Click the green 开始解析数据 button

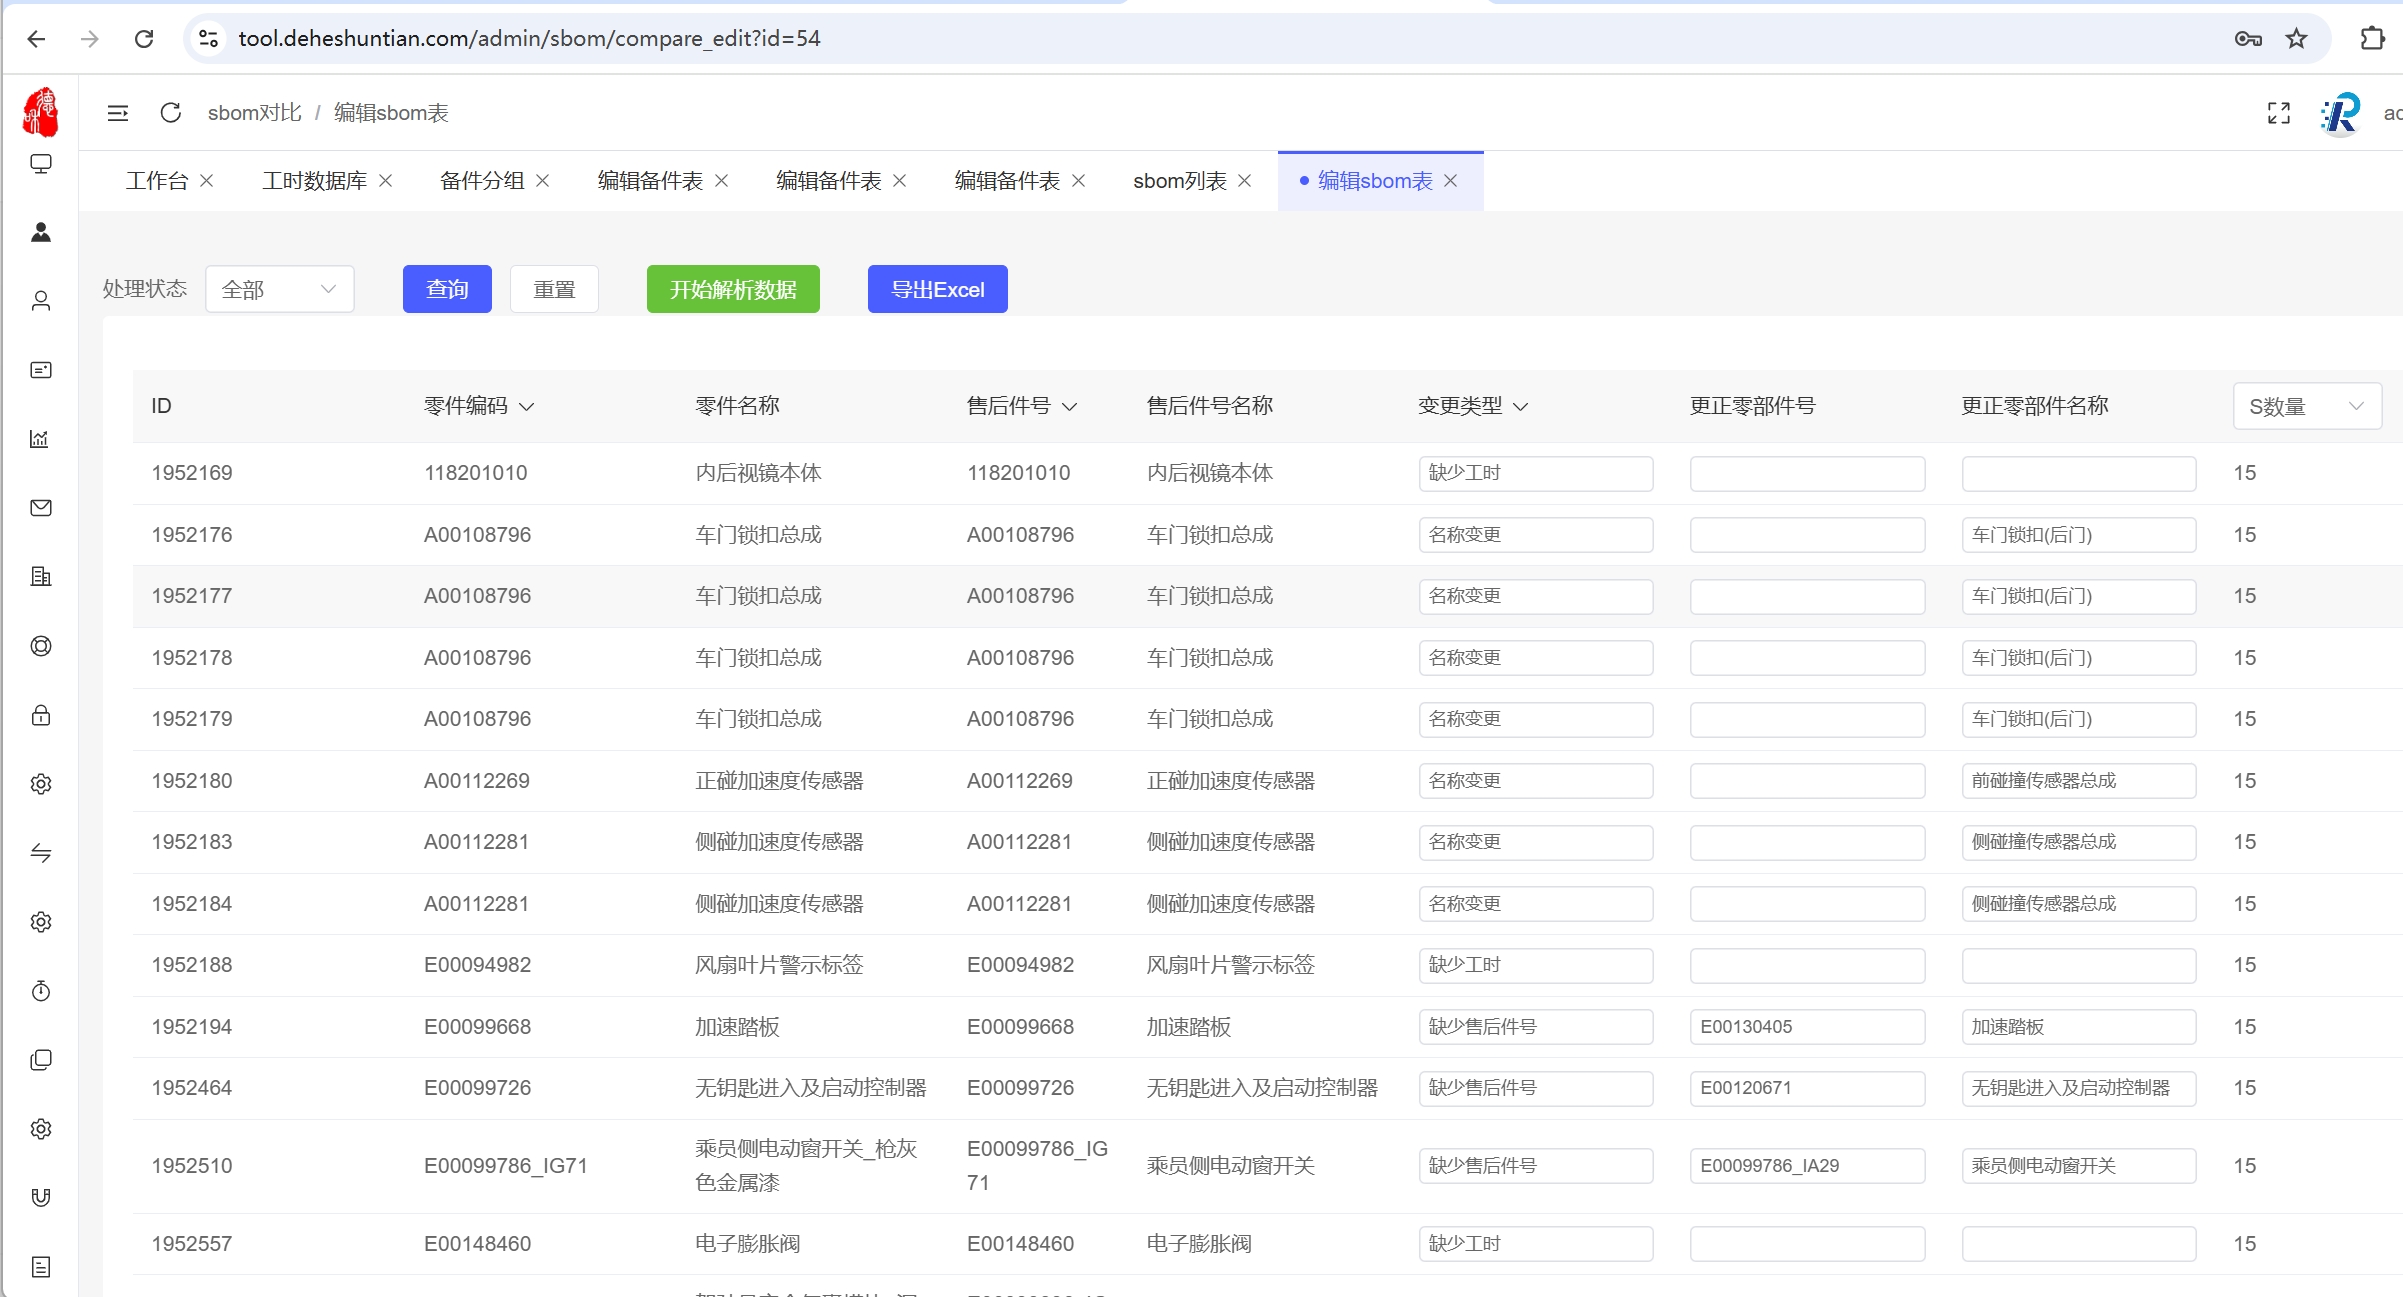733,290
